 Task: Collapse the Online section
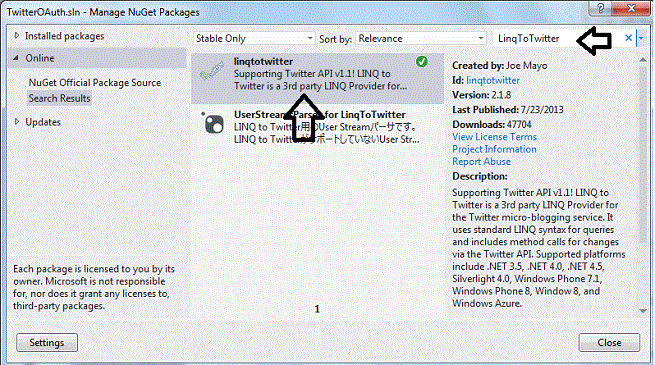[16, 58]
